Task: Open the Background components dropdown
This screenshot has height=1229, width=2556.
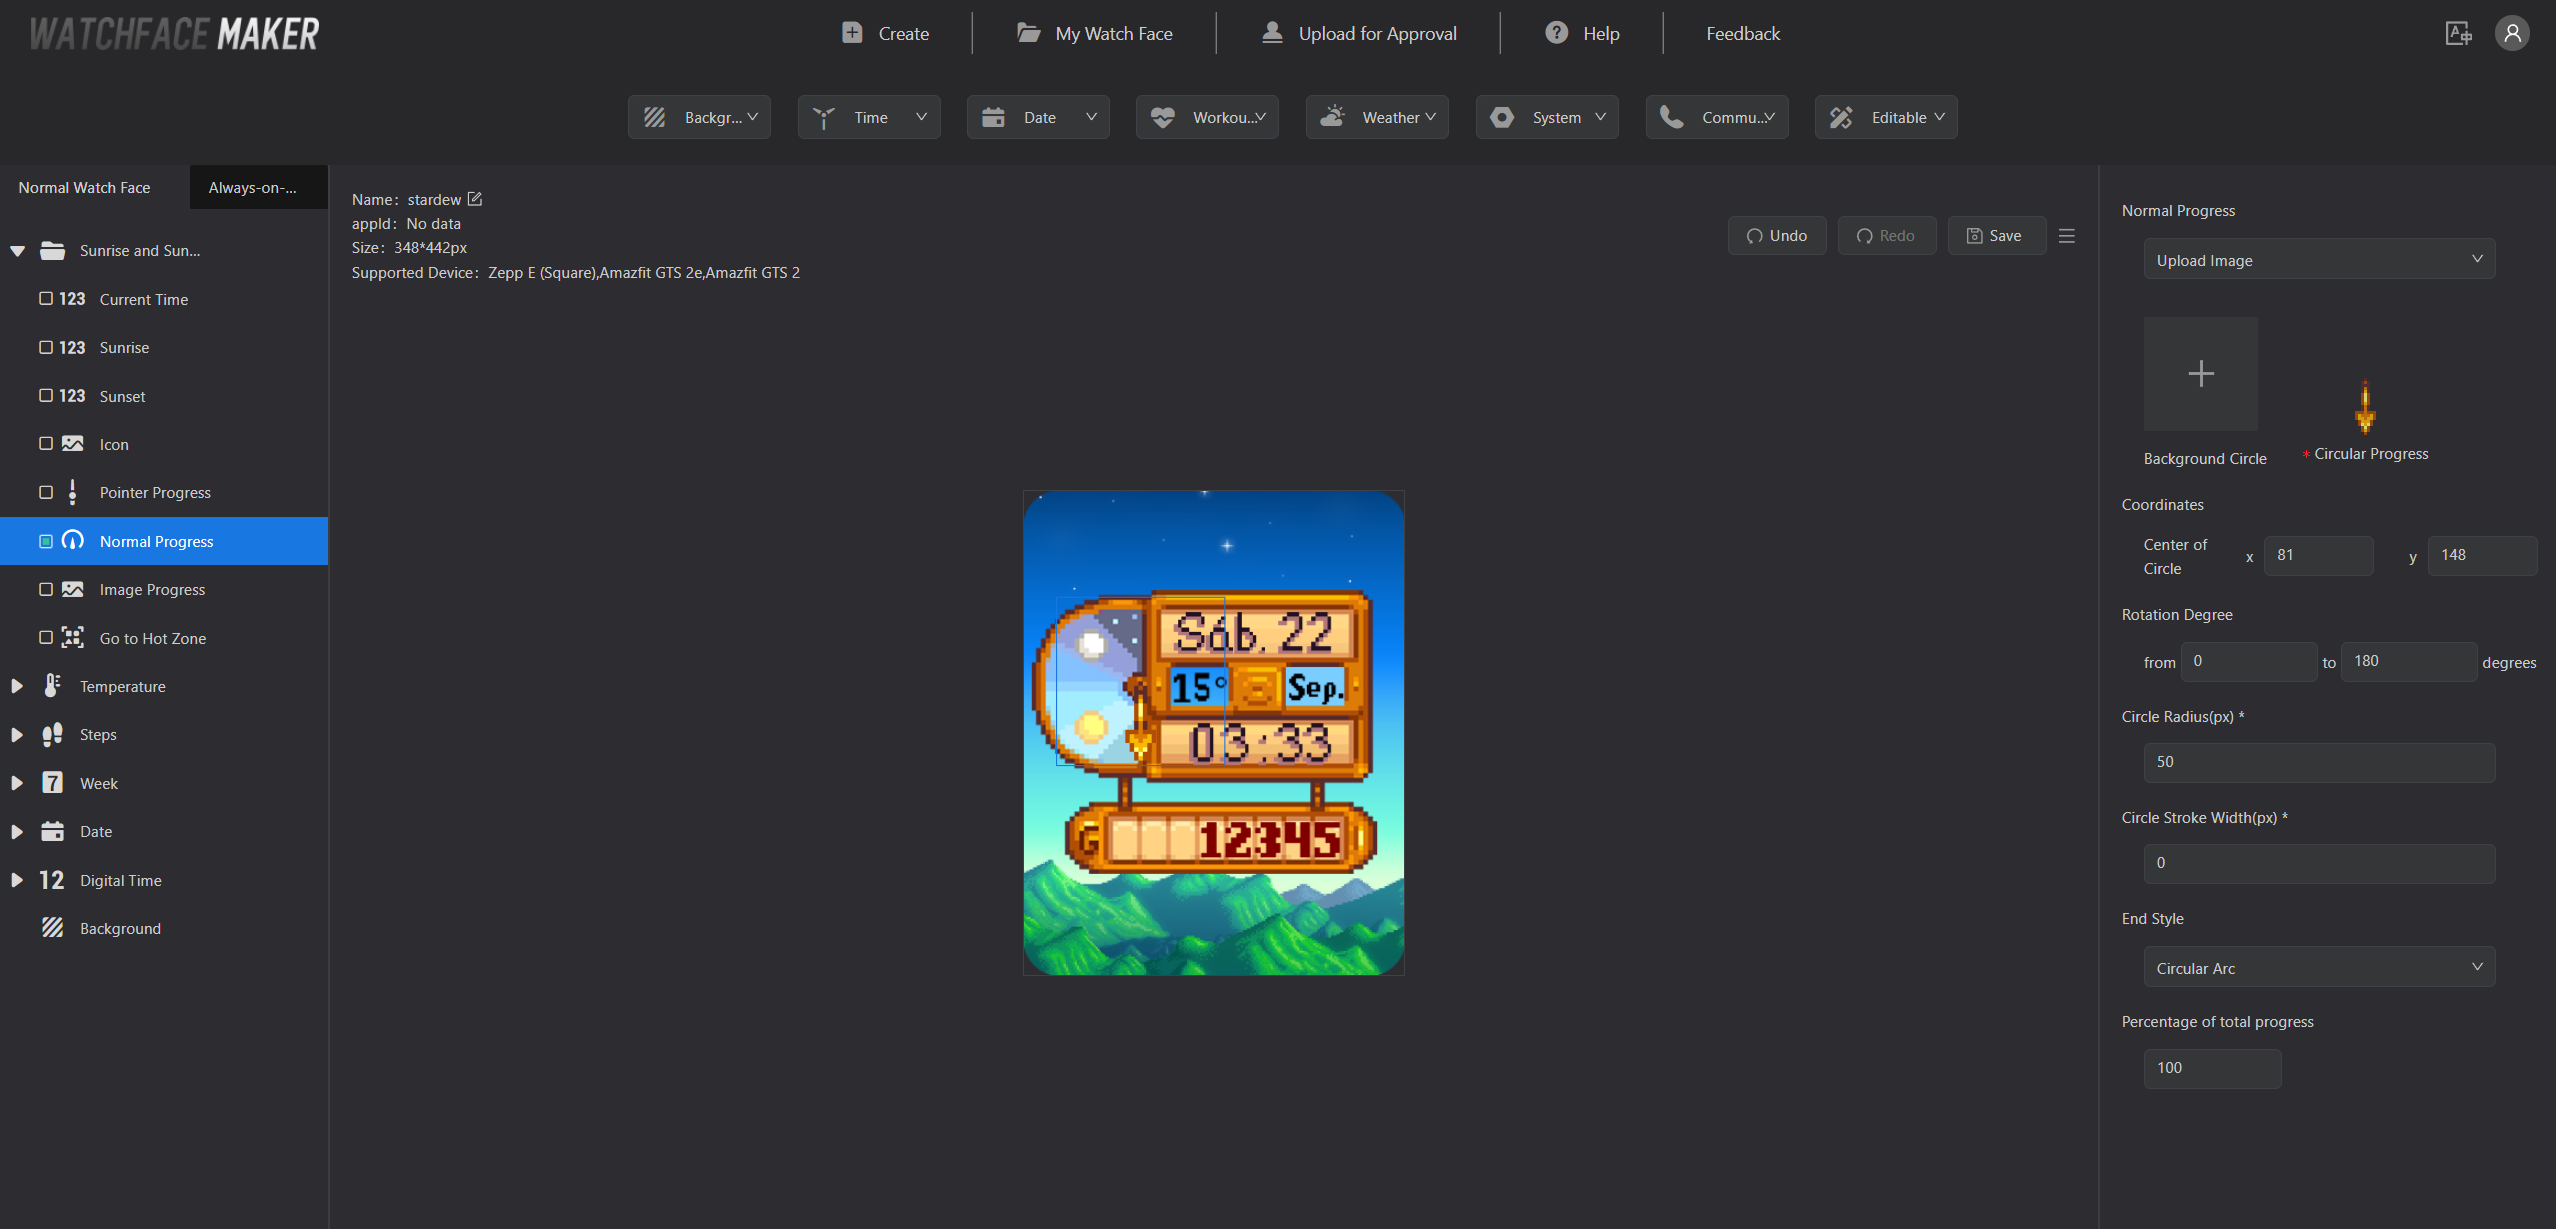Action: point(699,117)
